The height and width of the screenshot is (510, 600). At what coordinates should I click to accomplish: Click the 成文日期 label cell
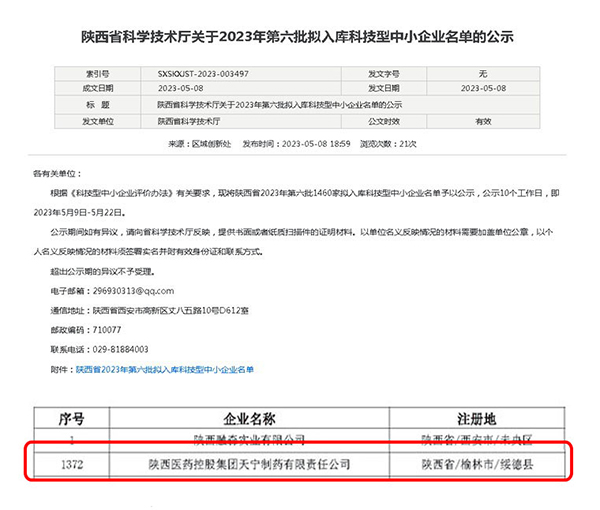tap(98, 88)
